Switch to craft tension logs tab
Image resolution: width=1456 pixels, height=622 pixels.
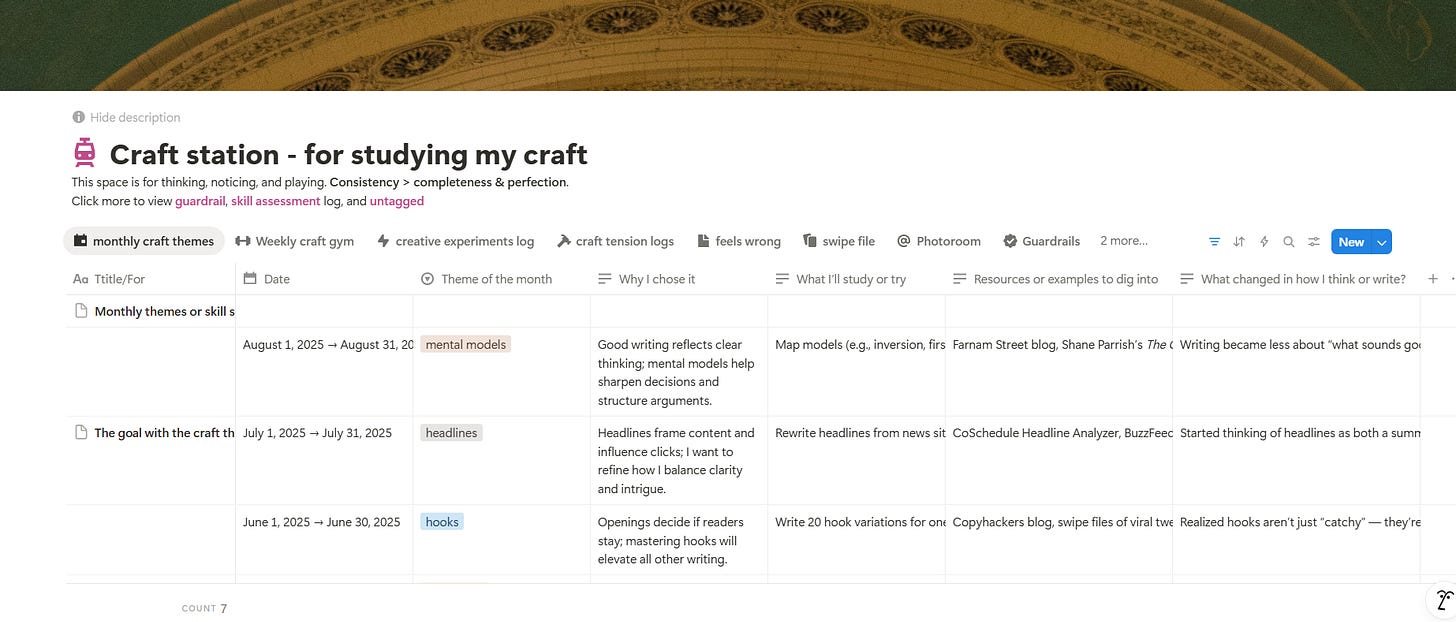click(615, 241)
